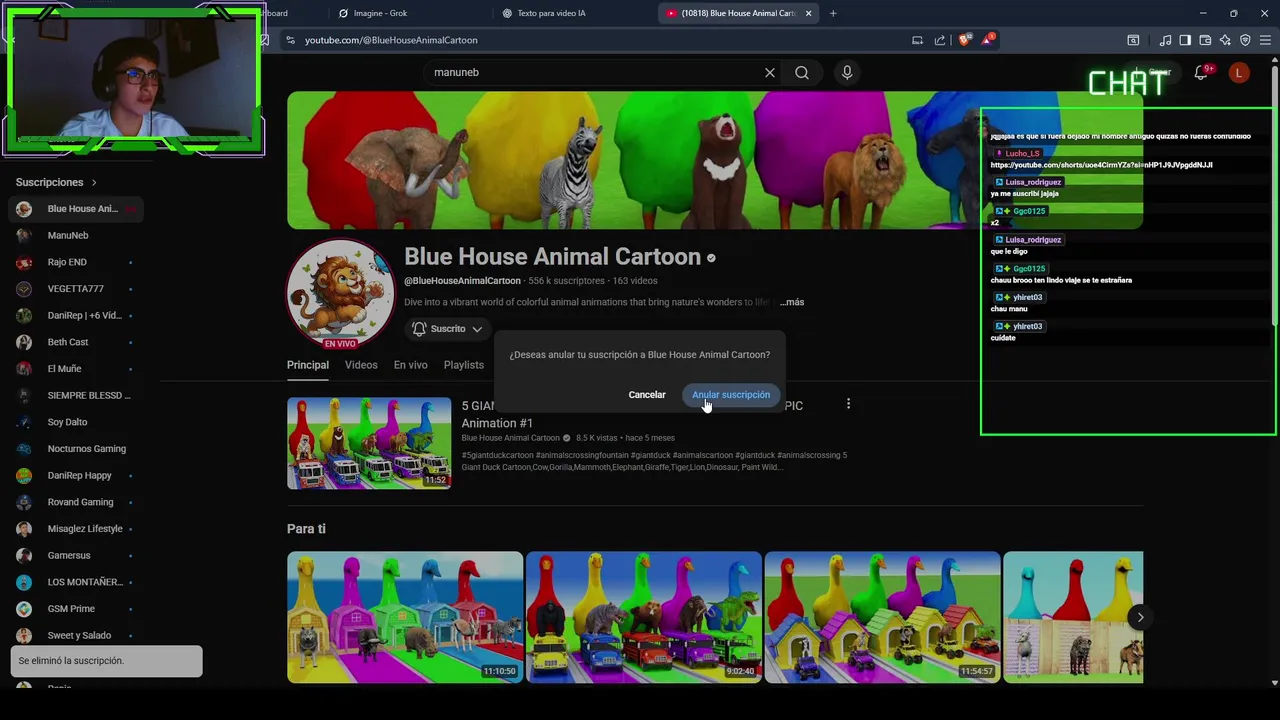
Task: Open Nocturnos Gaming subscription channel
Action: tap(76, 449)
